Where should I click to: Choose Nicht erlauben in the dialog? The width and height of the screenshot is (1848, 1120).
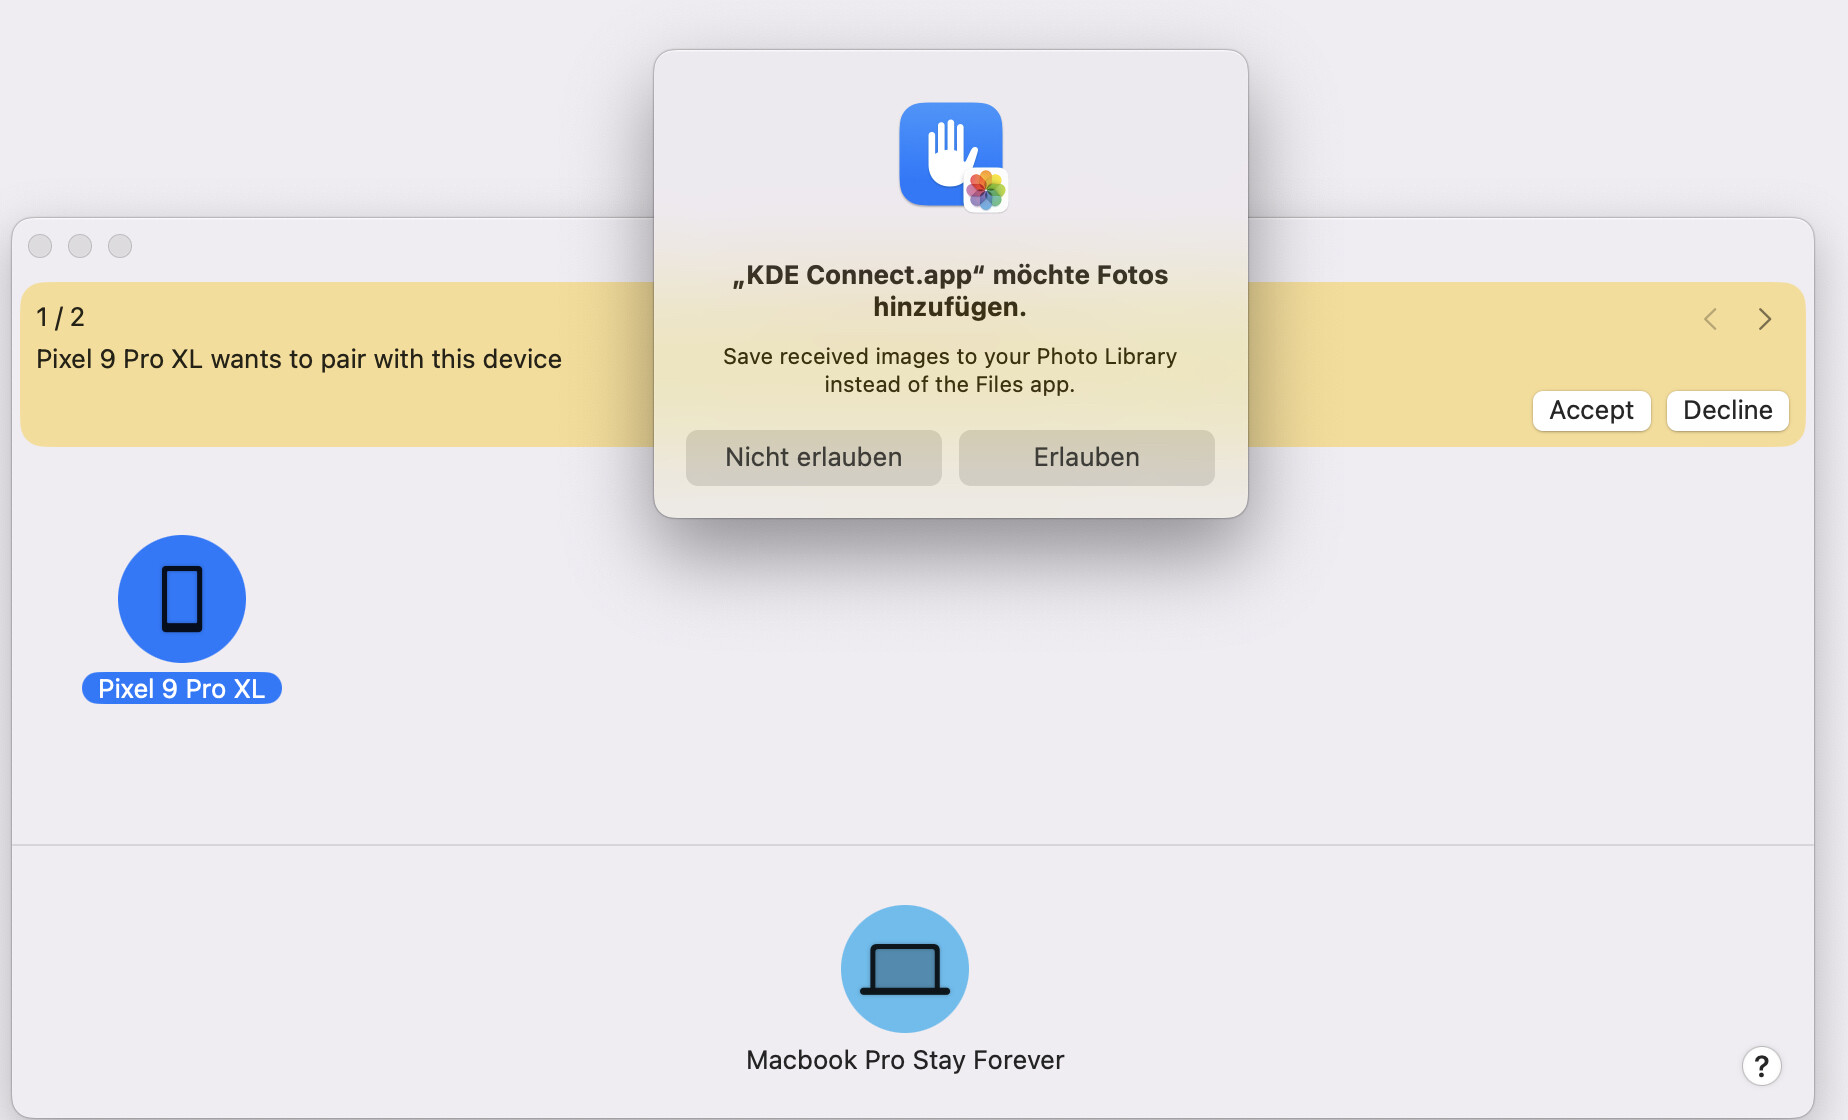[x=813, y=458]
